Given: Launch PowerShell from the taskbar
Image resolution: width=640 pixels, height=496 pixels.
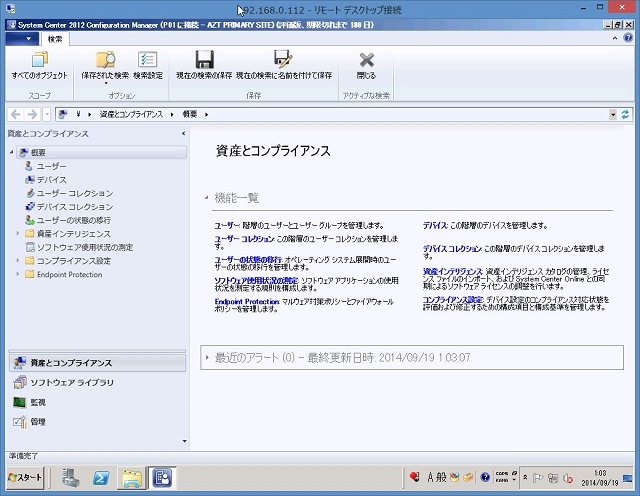Looking at the screenshot, I should (101, 478).
